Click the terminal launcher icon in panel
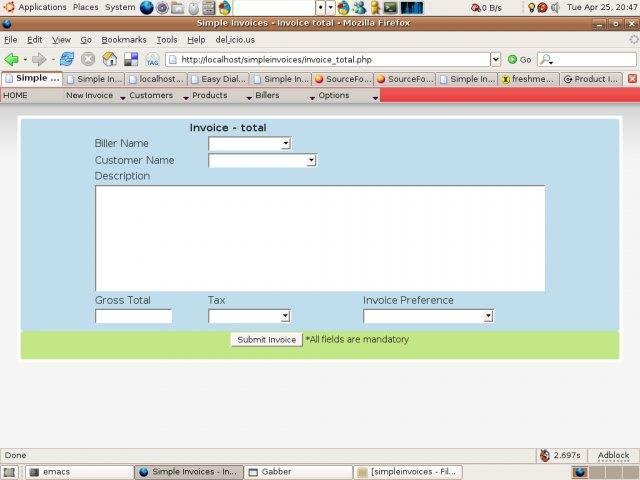 click(391, 8)
